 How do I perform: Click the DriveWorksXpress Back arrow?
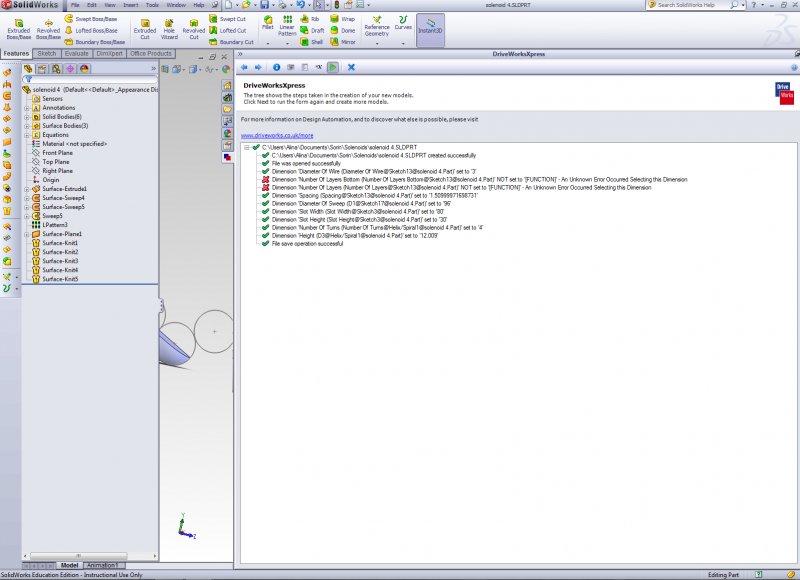(x=244, y=67)
